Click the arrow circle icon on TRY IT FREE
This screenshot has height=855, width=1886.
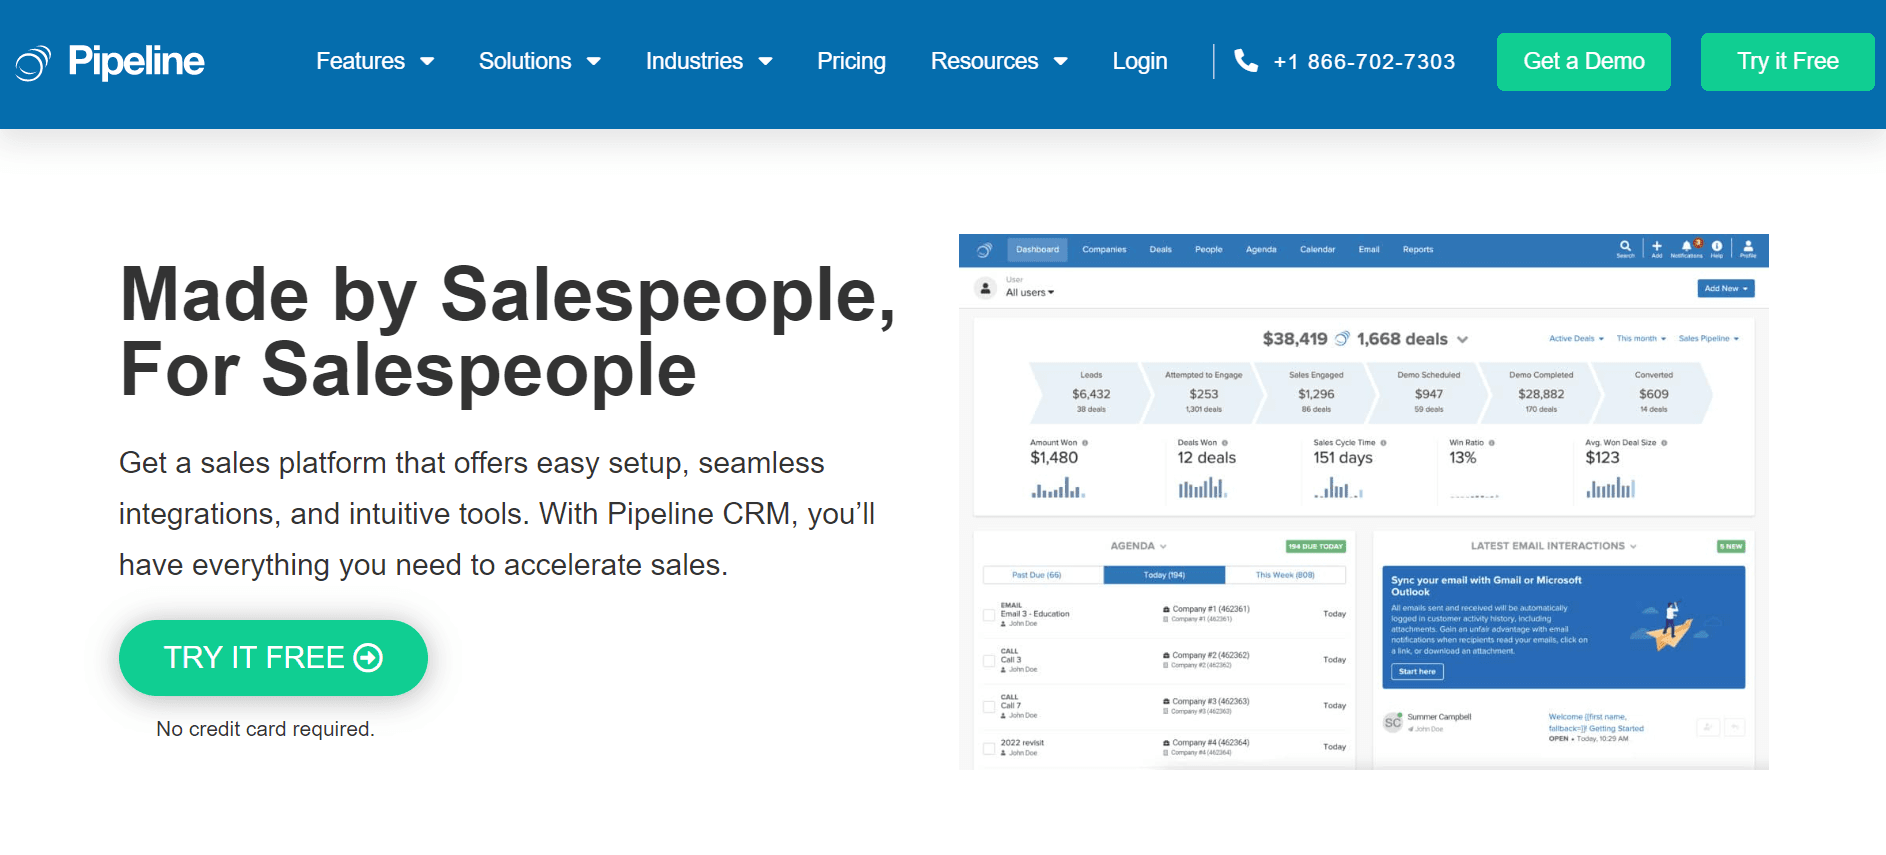point(369,657)
